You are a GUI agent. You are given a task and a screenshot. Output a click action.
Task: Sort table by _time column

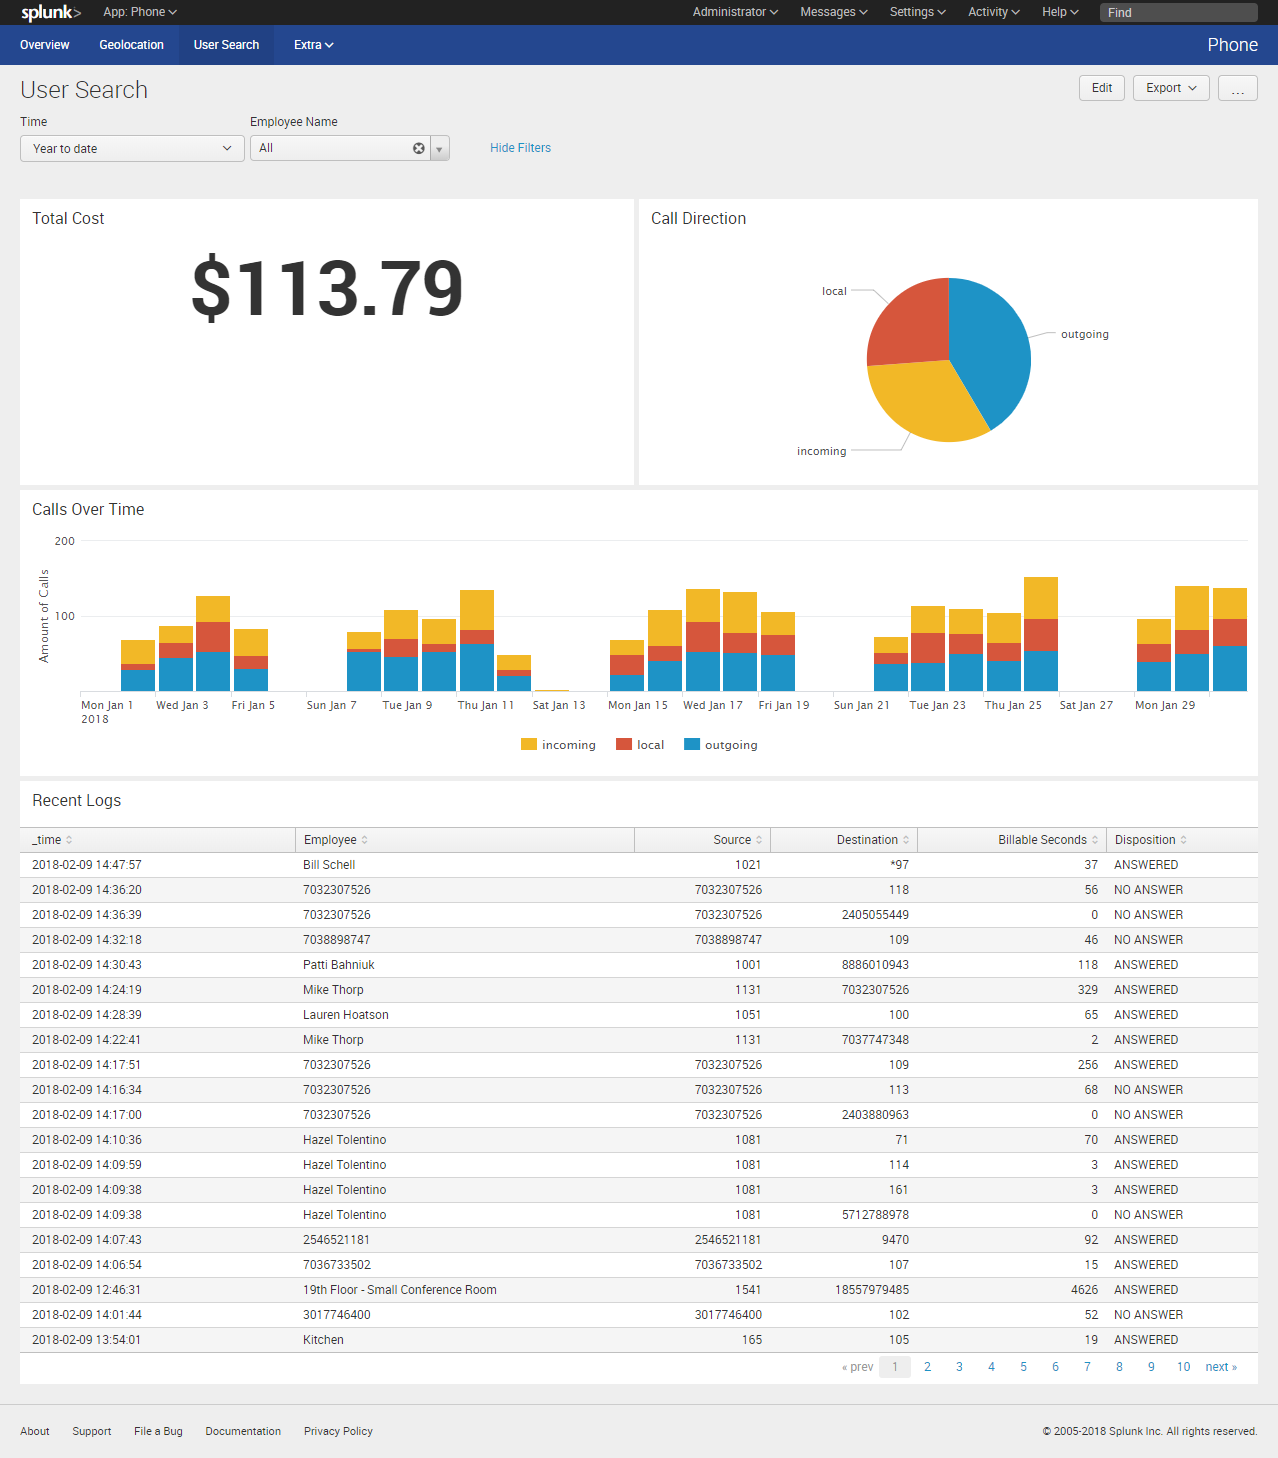coord(51,840)
